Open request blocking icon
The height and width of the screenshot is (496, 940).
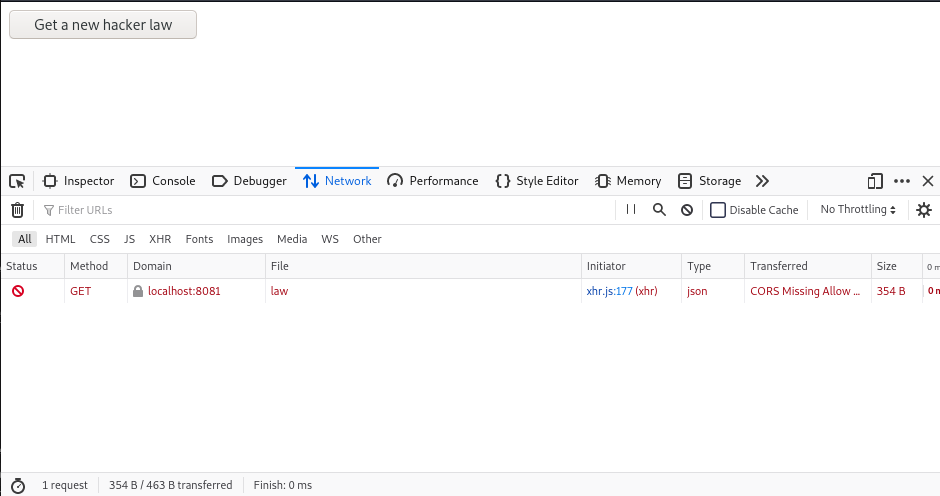[x=687, y=210]
